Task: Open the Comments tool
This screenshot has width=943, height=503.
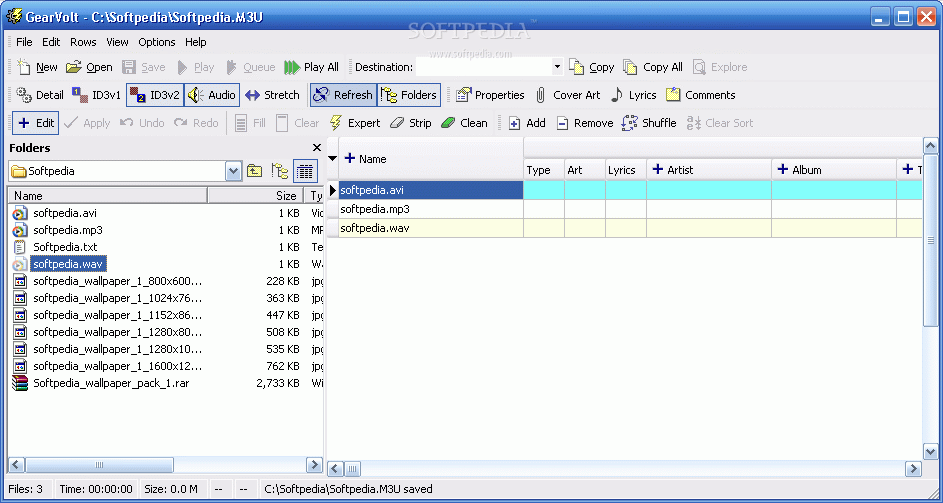Action: point(701,95)
